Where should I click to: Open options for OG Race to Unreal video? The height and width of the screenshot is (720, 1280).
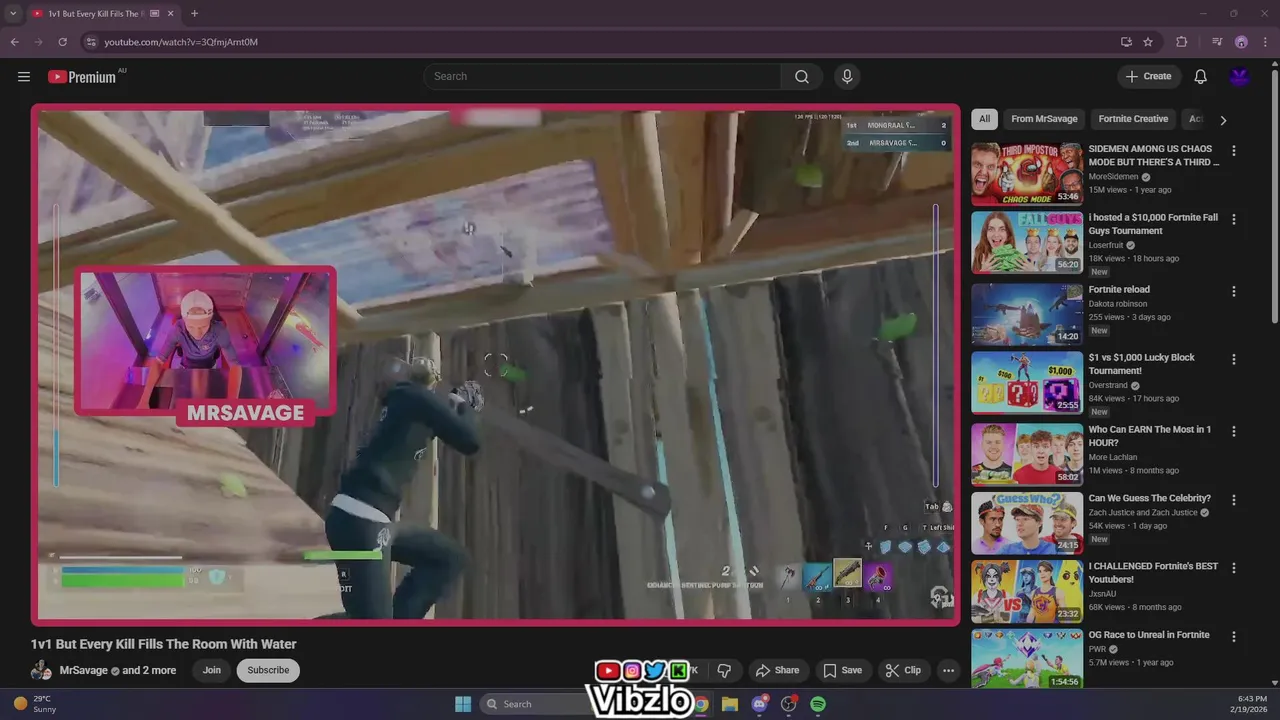[1233, 636]
